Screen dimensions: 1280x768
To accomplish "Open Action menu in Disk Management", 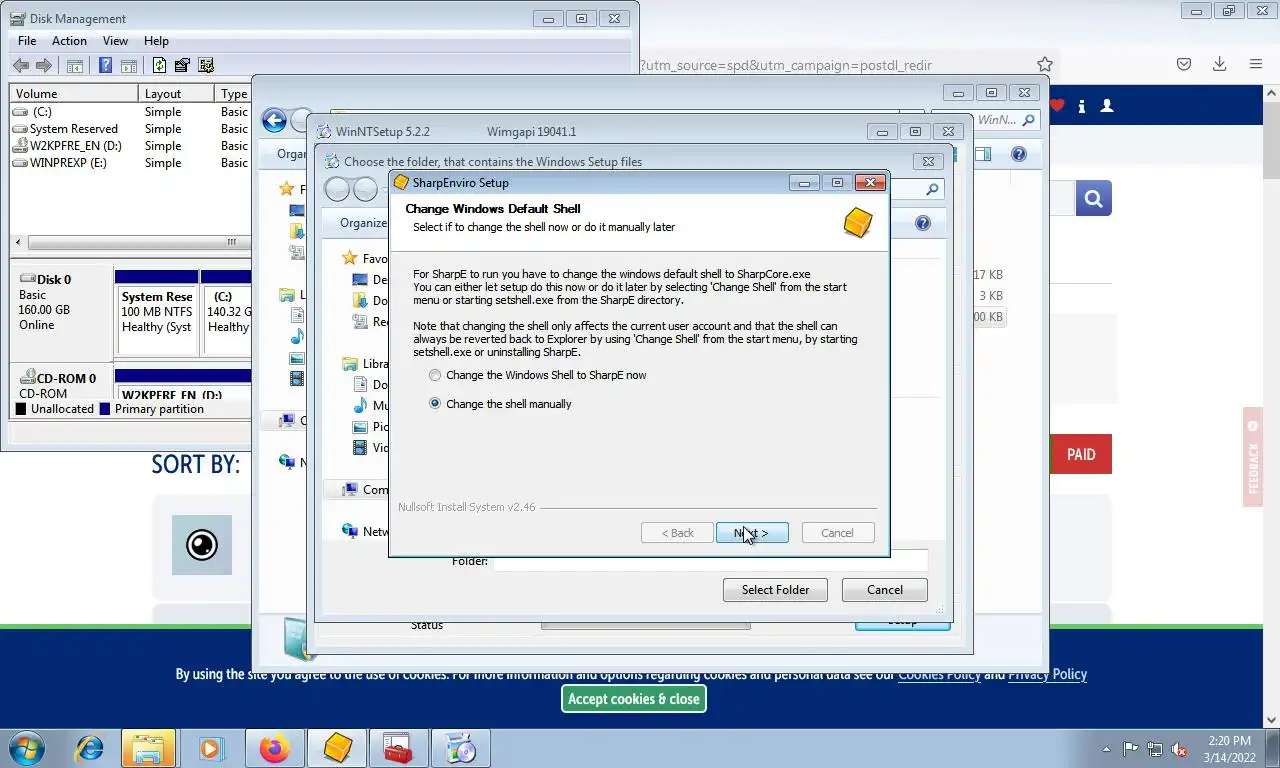I will pyautogui.click(x=69, y=41).
